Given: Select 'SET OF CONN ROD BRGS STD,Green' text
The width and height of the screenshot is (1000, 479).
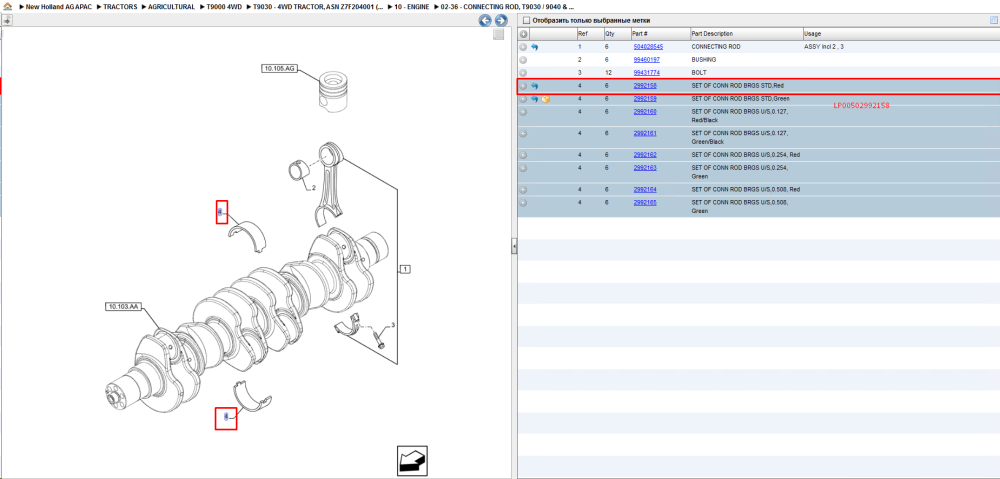Looking at the screenshot, I should tap(740, 99).
